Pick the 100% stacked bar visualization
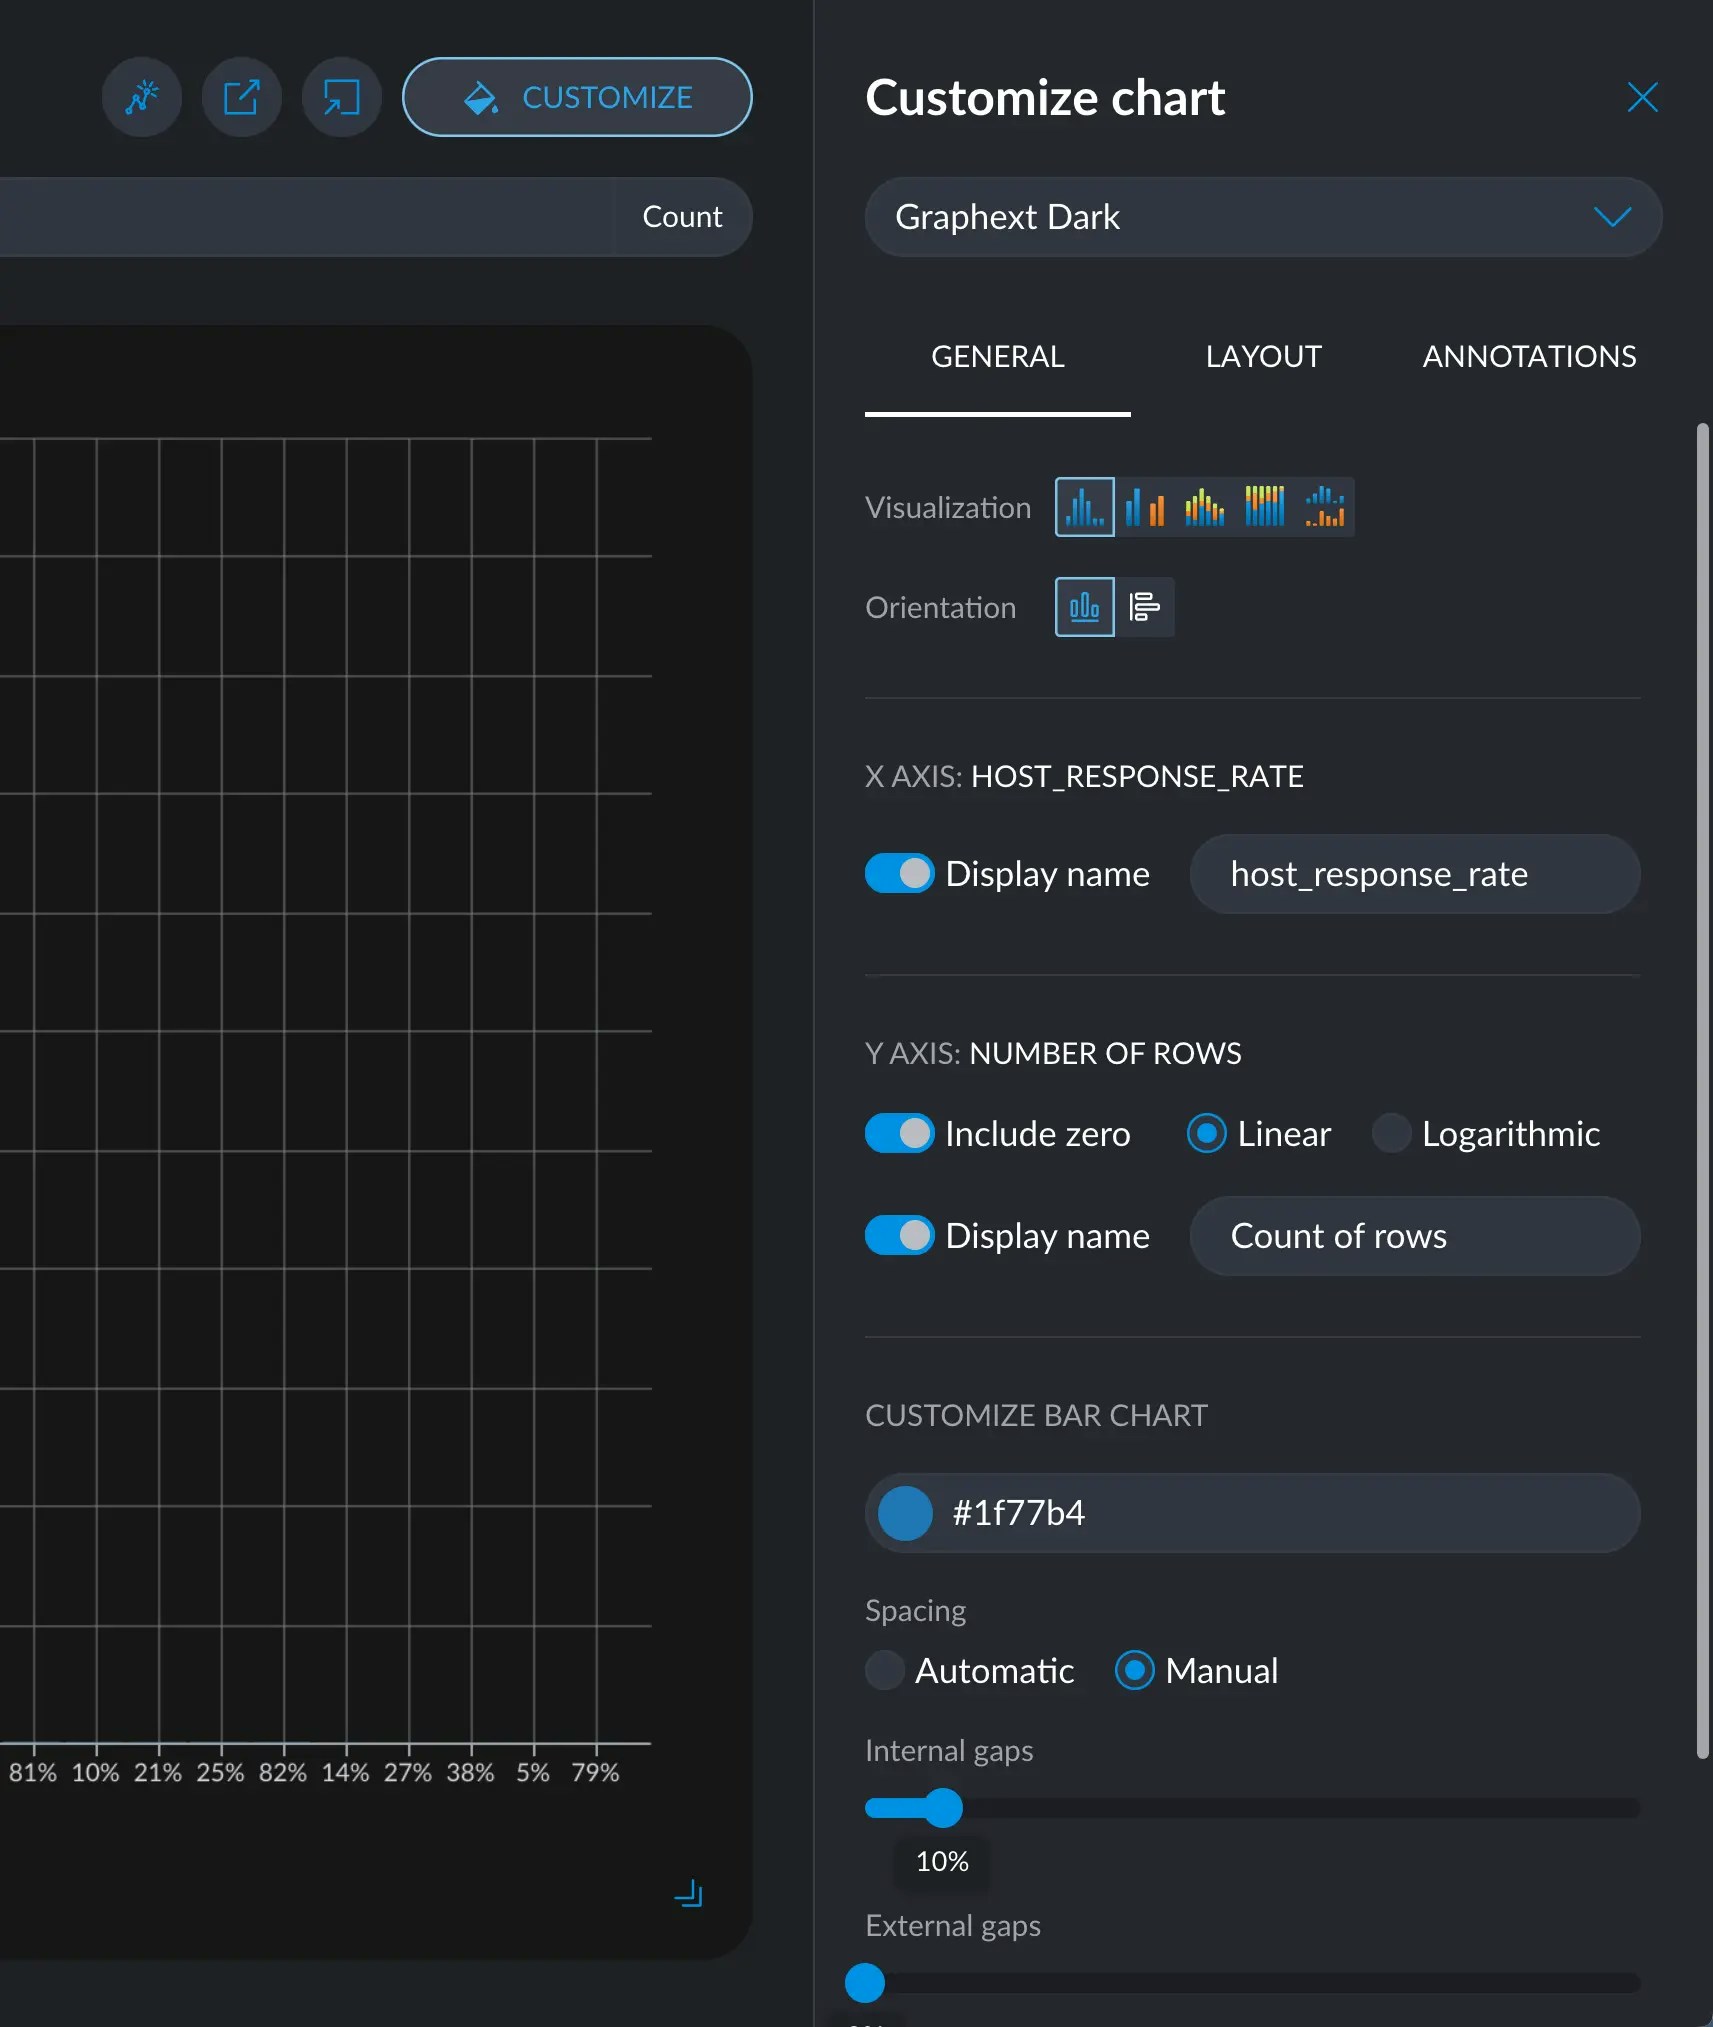 [1265, 507]
